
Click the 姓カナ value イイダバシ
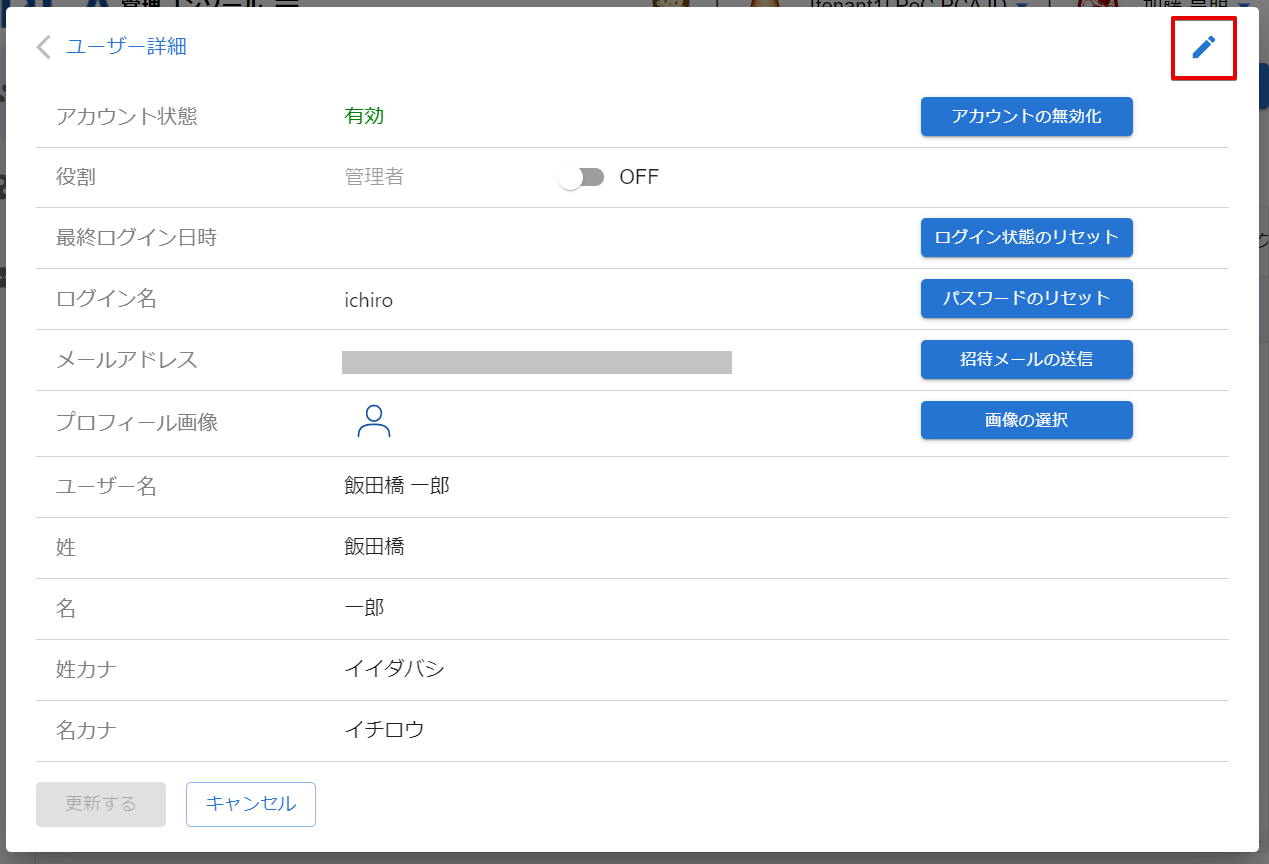(394, 669)
